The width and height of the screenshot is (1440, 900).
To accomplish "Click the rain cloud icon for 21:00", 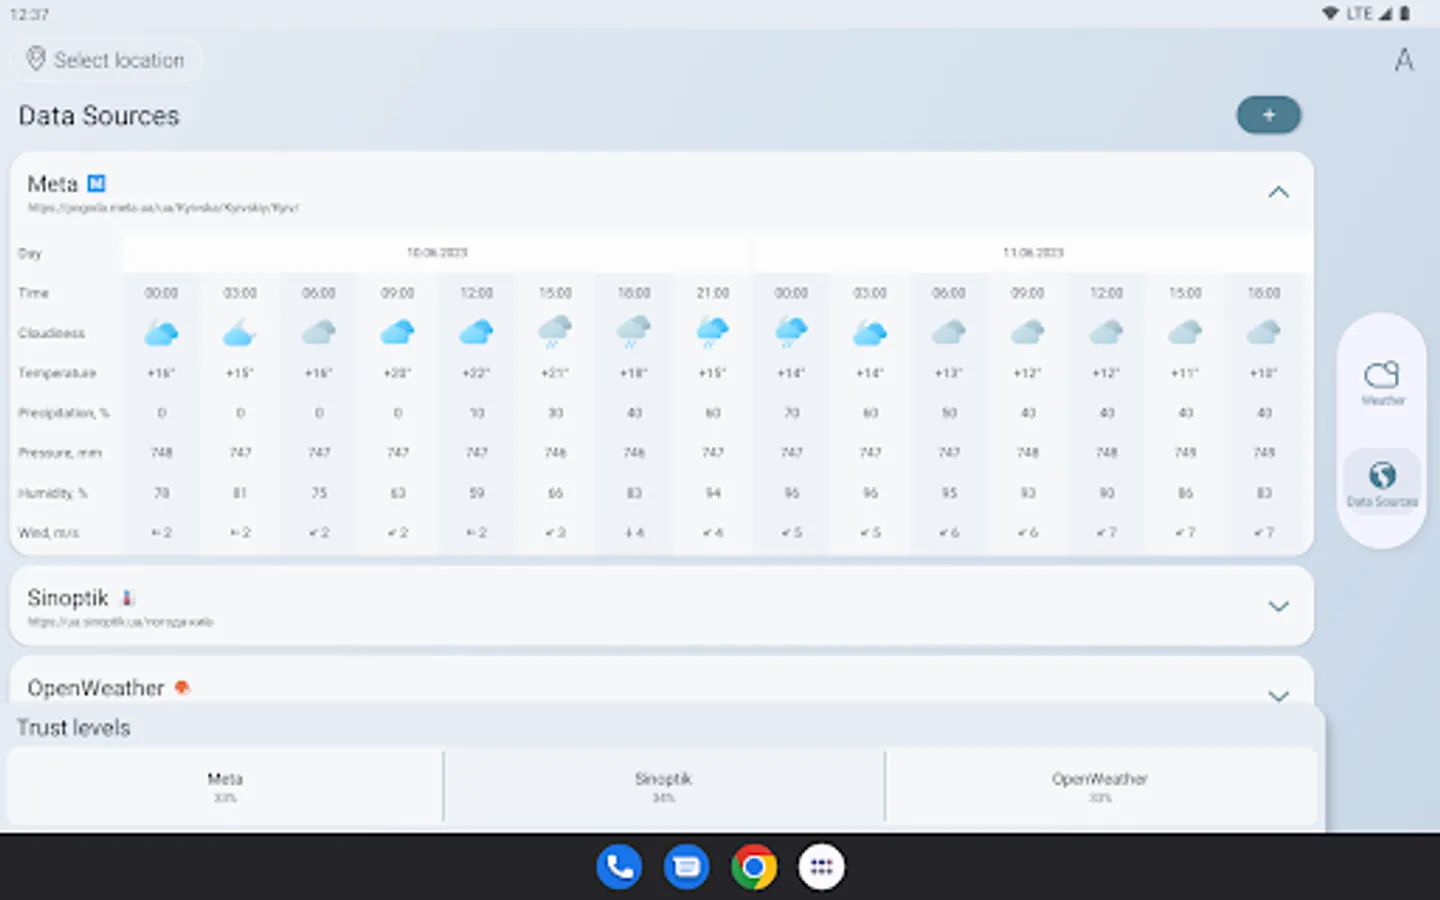I will click(713, 332).
